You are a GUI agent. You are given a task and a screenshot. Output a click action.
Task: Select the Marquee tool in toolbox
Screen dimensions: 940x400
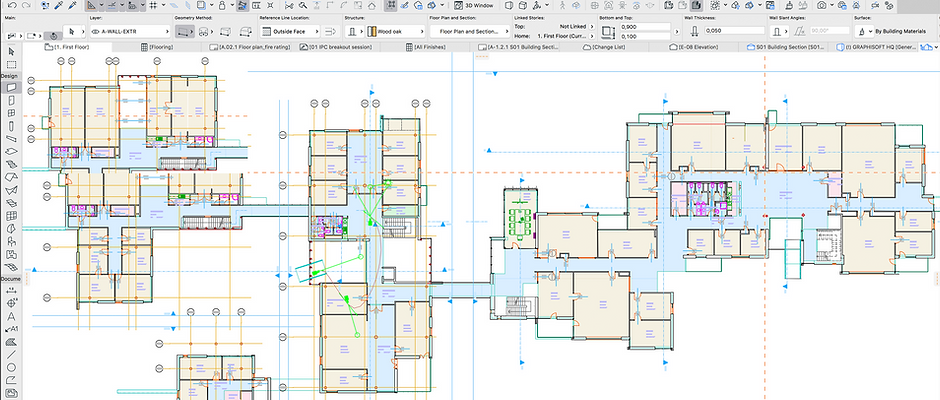(11, 63)
